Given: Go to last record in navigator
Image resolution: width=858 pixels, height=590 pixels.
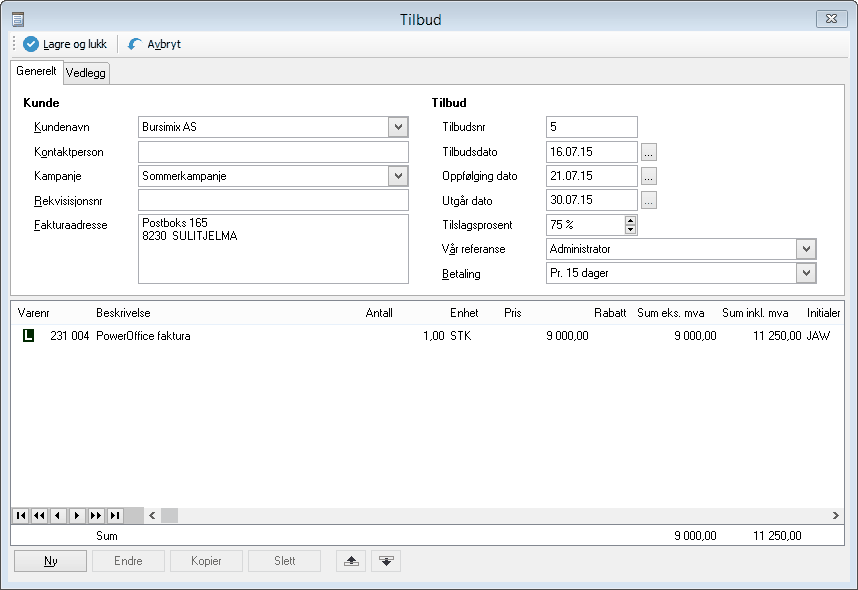Looking at the screenshot, I should click(x=115, y=515).
